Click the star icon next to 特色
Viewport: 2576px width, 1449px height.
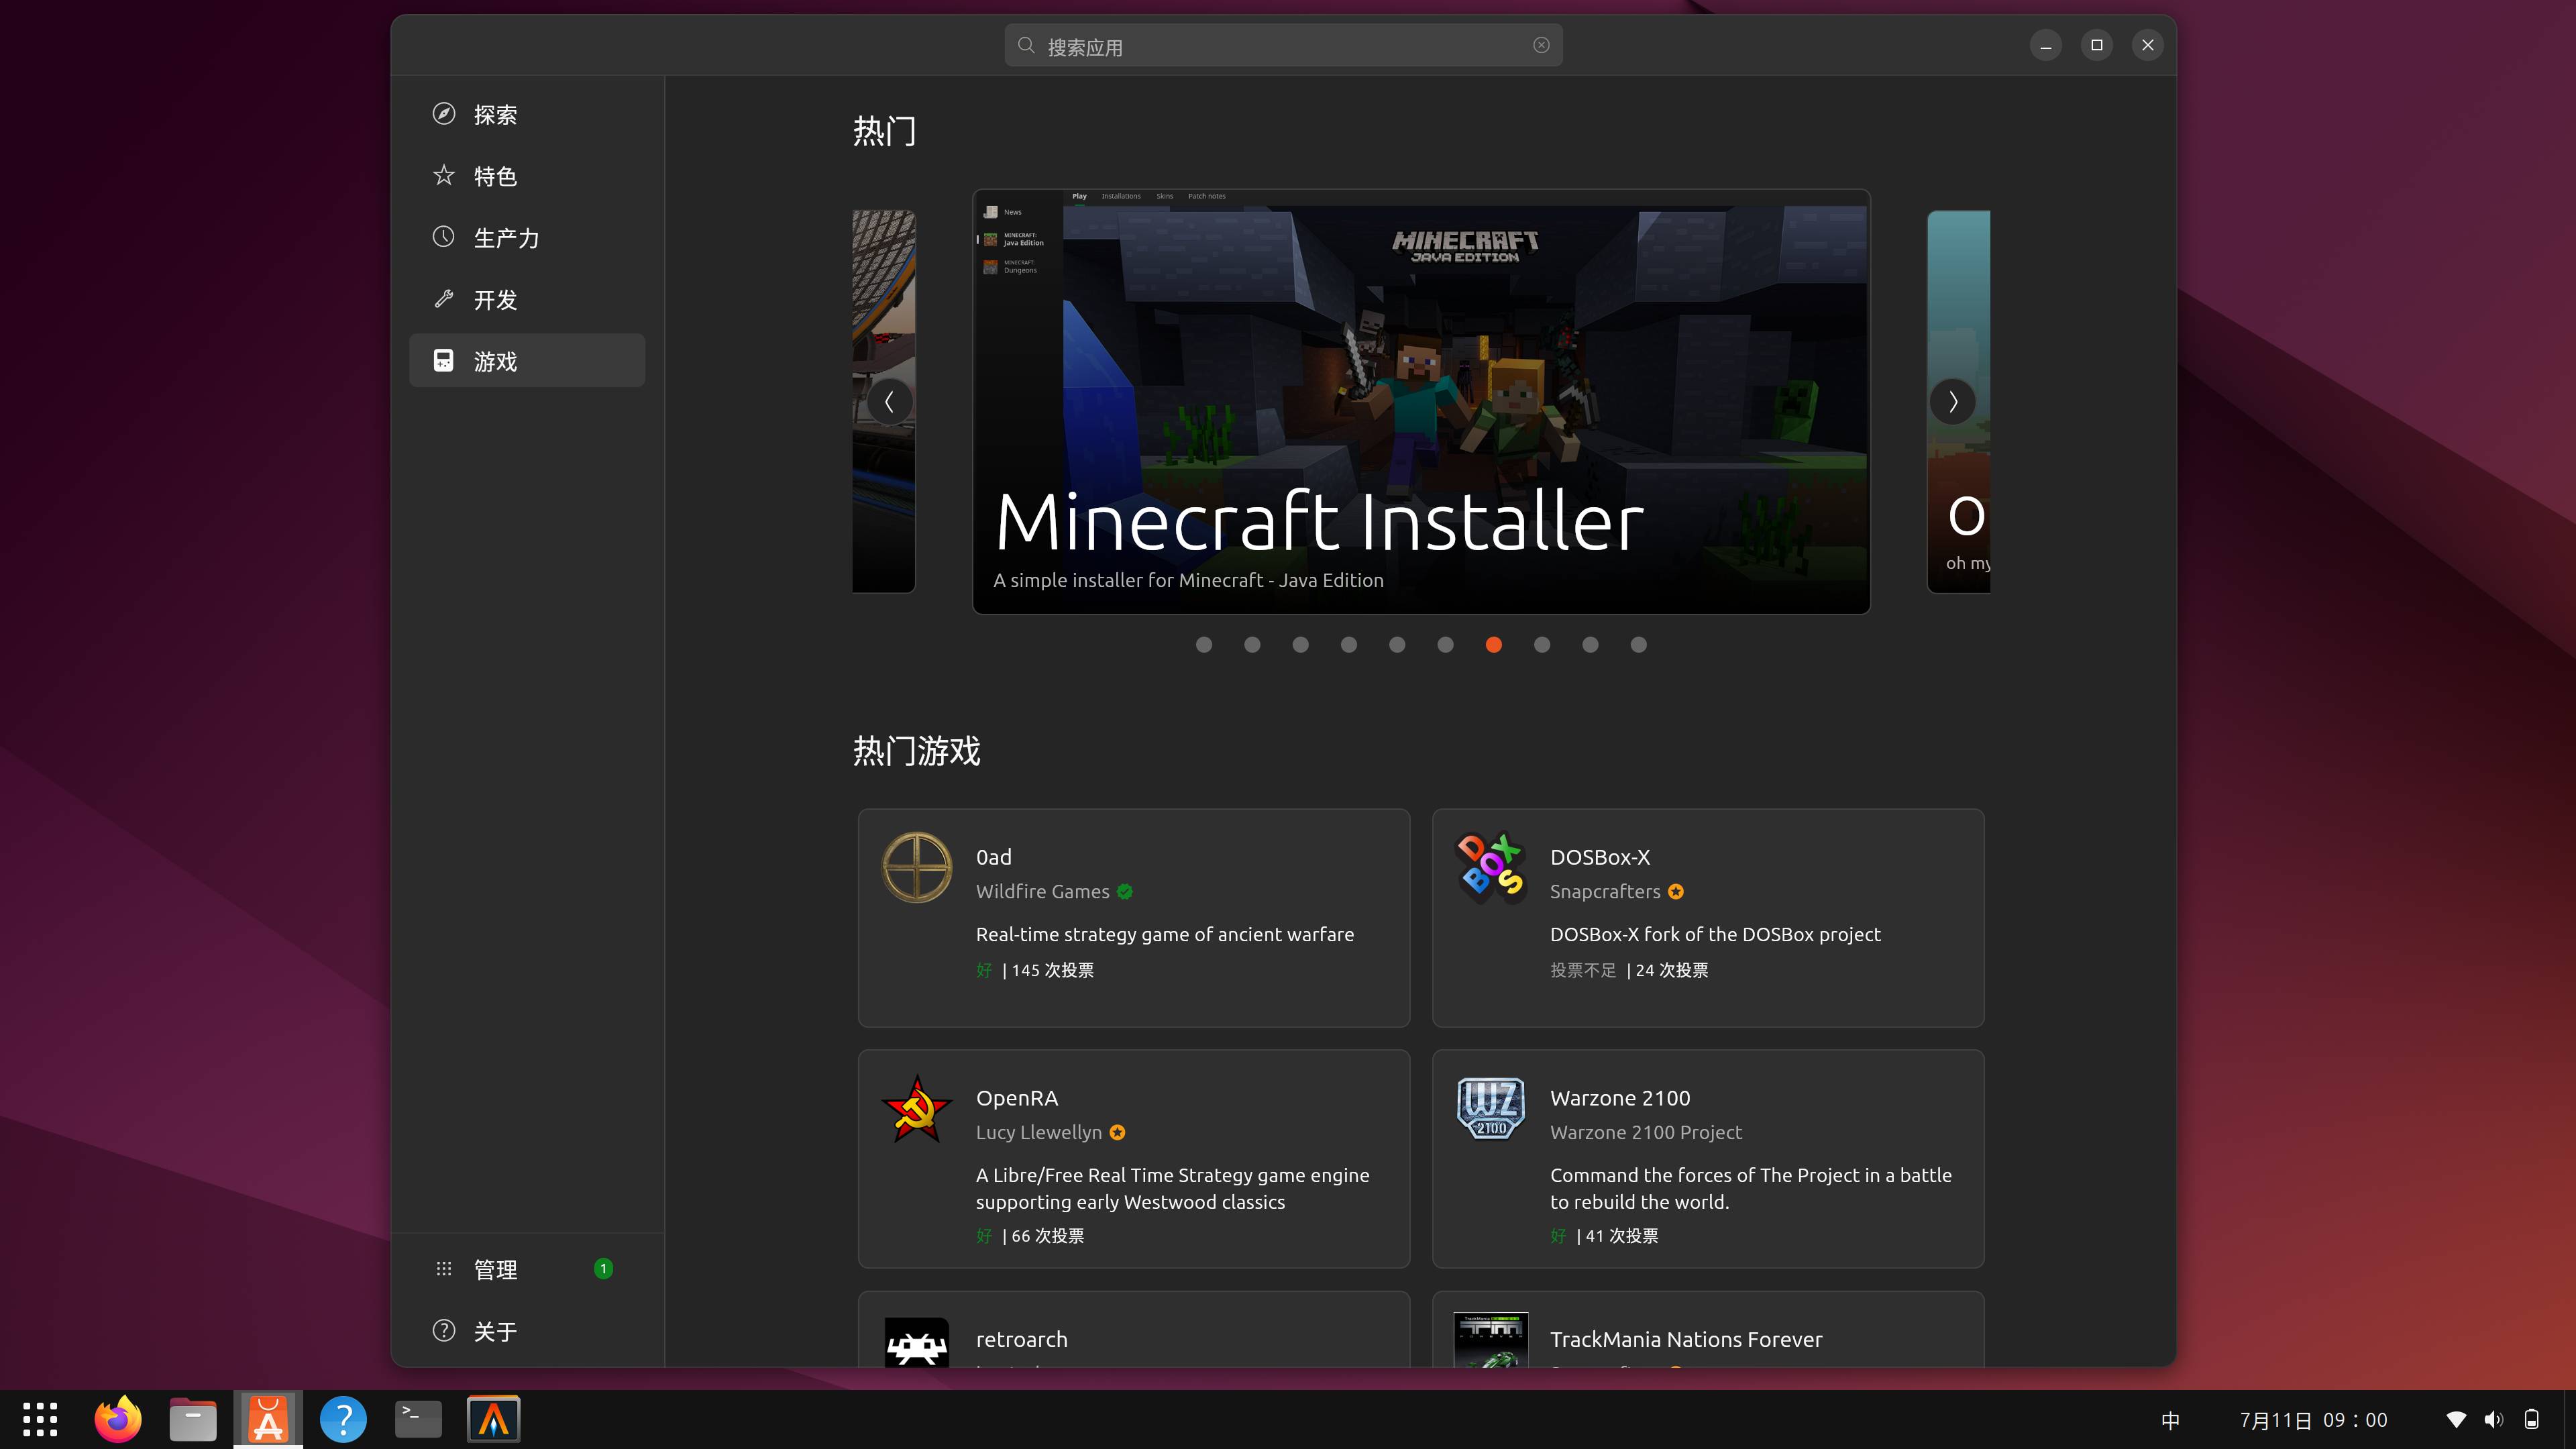[444, 176]
